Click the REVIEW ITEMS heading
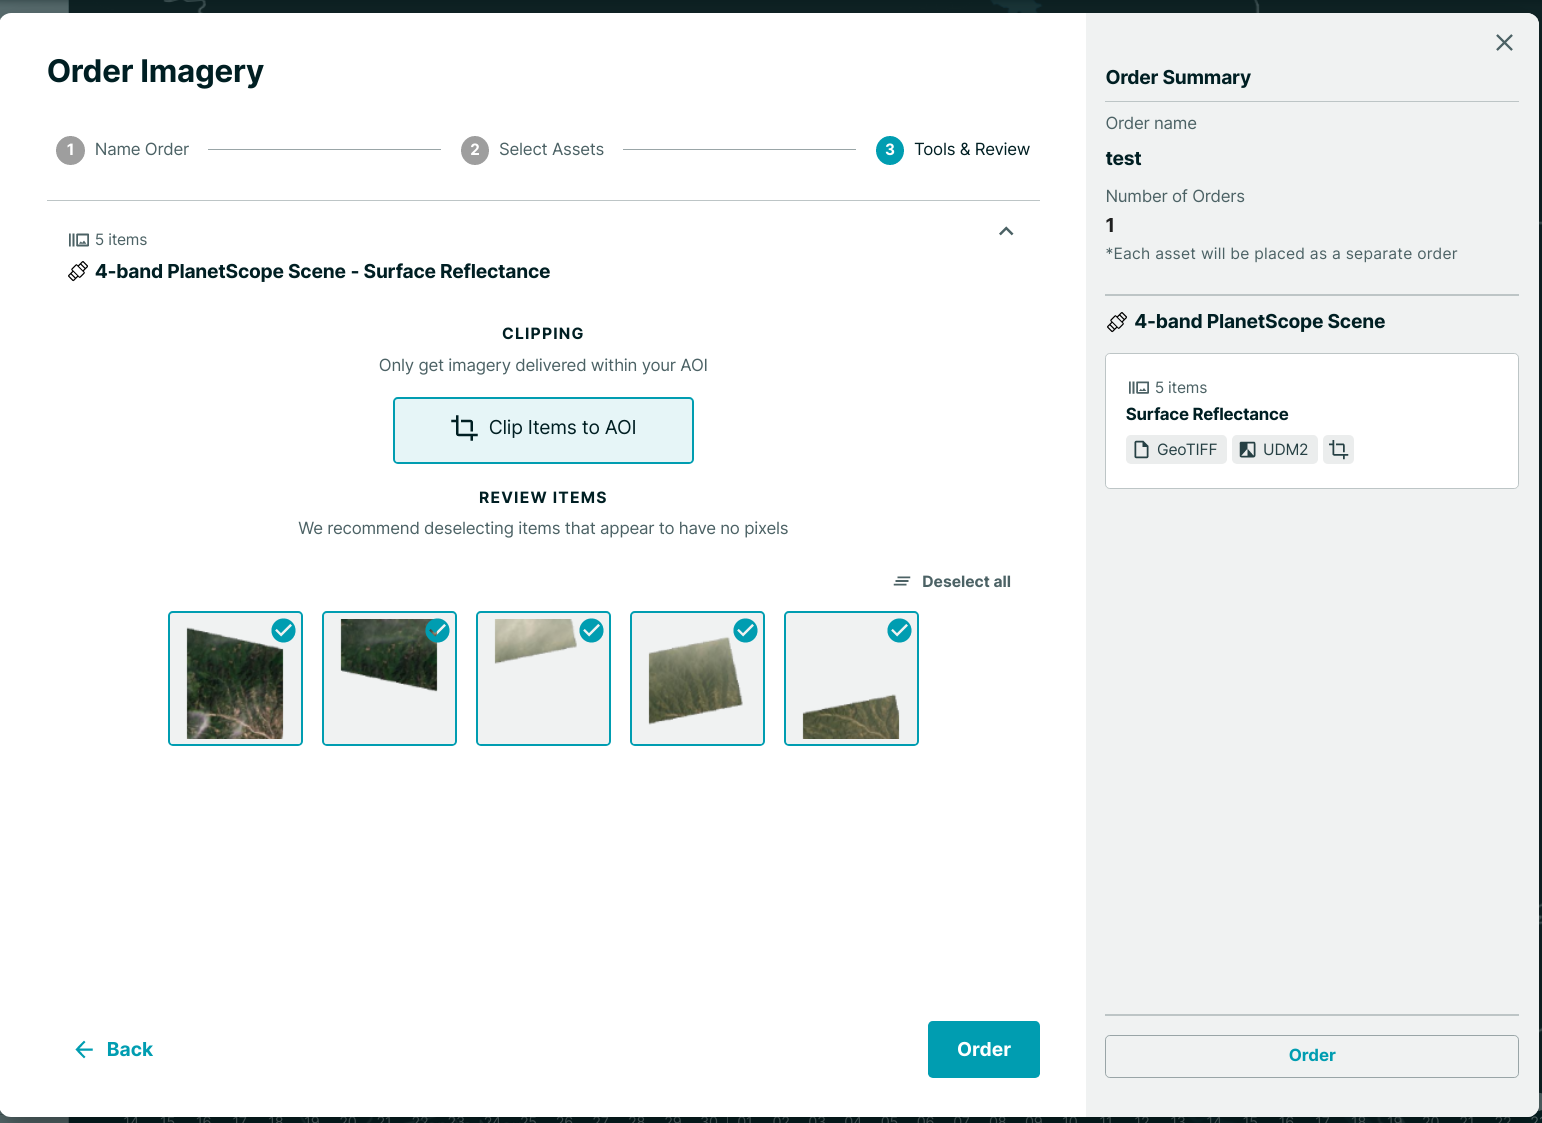 coord(543,497)
